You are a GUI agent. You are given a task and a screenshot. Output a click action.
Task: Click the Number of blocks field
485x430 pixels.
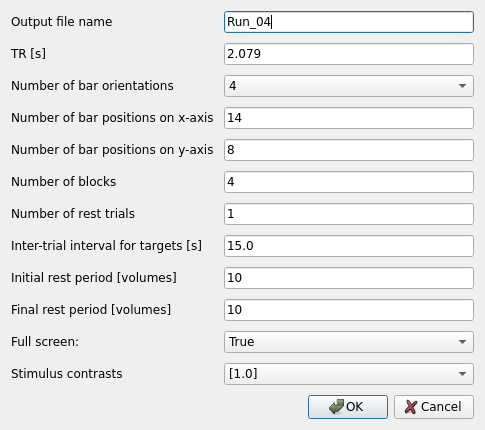coord(349,182)
